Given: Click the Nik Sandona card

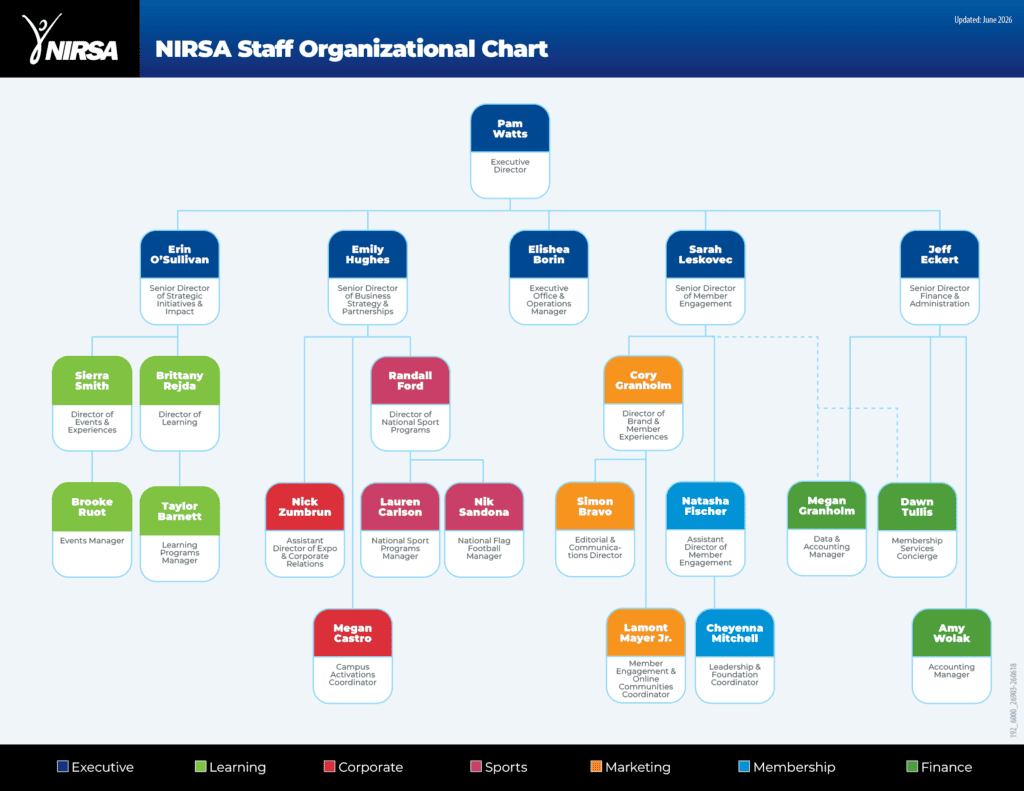Looking at the screenshot, I should [x=484, y=530].
